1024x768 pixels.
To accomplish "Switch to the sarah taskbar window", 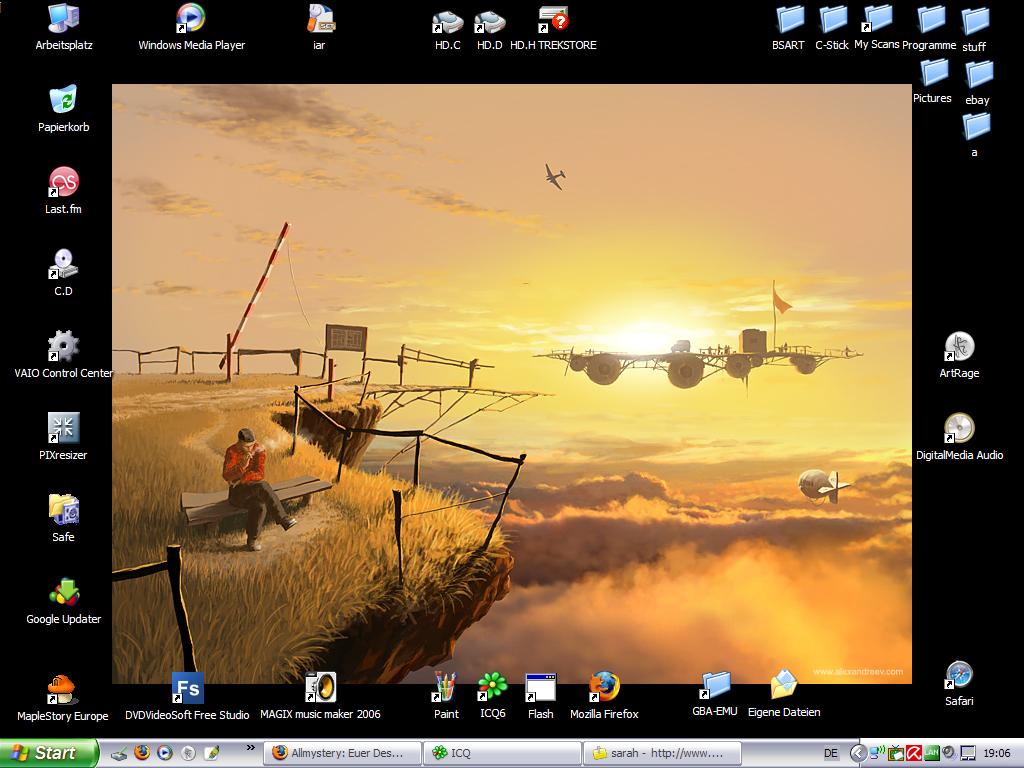I will [662, 753].
